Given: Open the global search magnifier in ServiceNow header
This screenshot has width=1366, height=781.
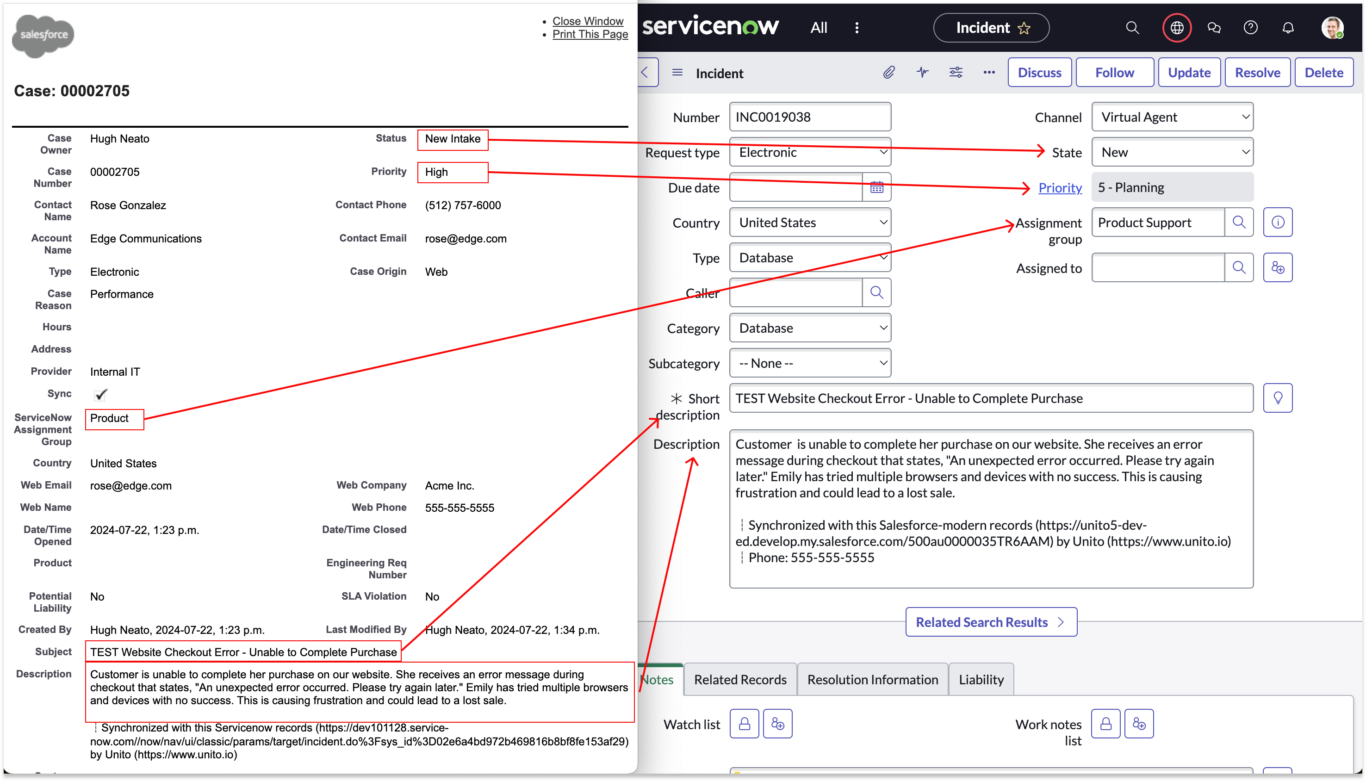Looking at the screenshot, I should pyautogui.click(x=1132, y=28).
